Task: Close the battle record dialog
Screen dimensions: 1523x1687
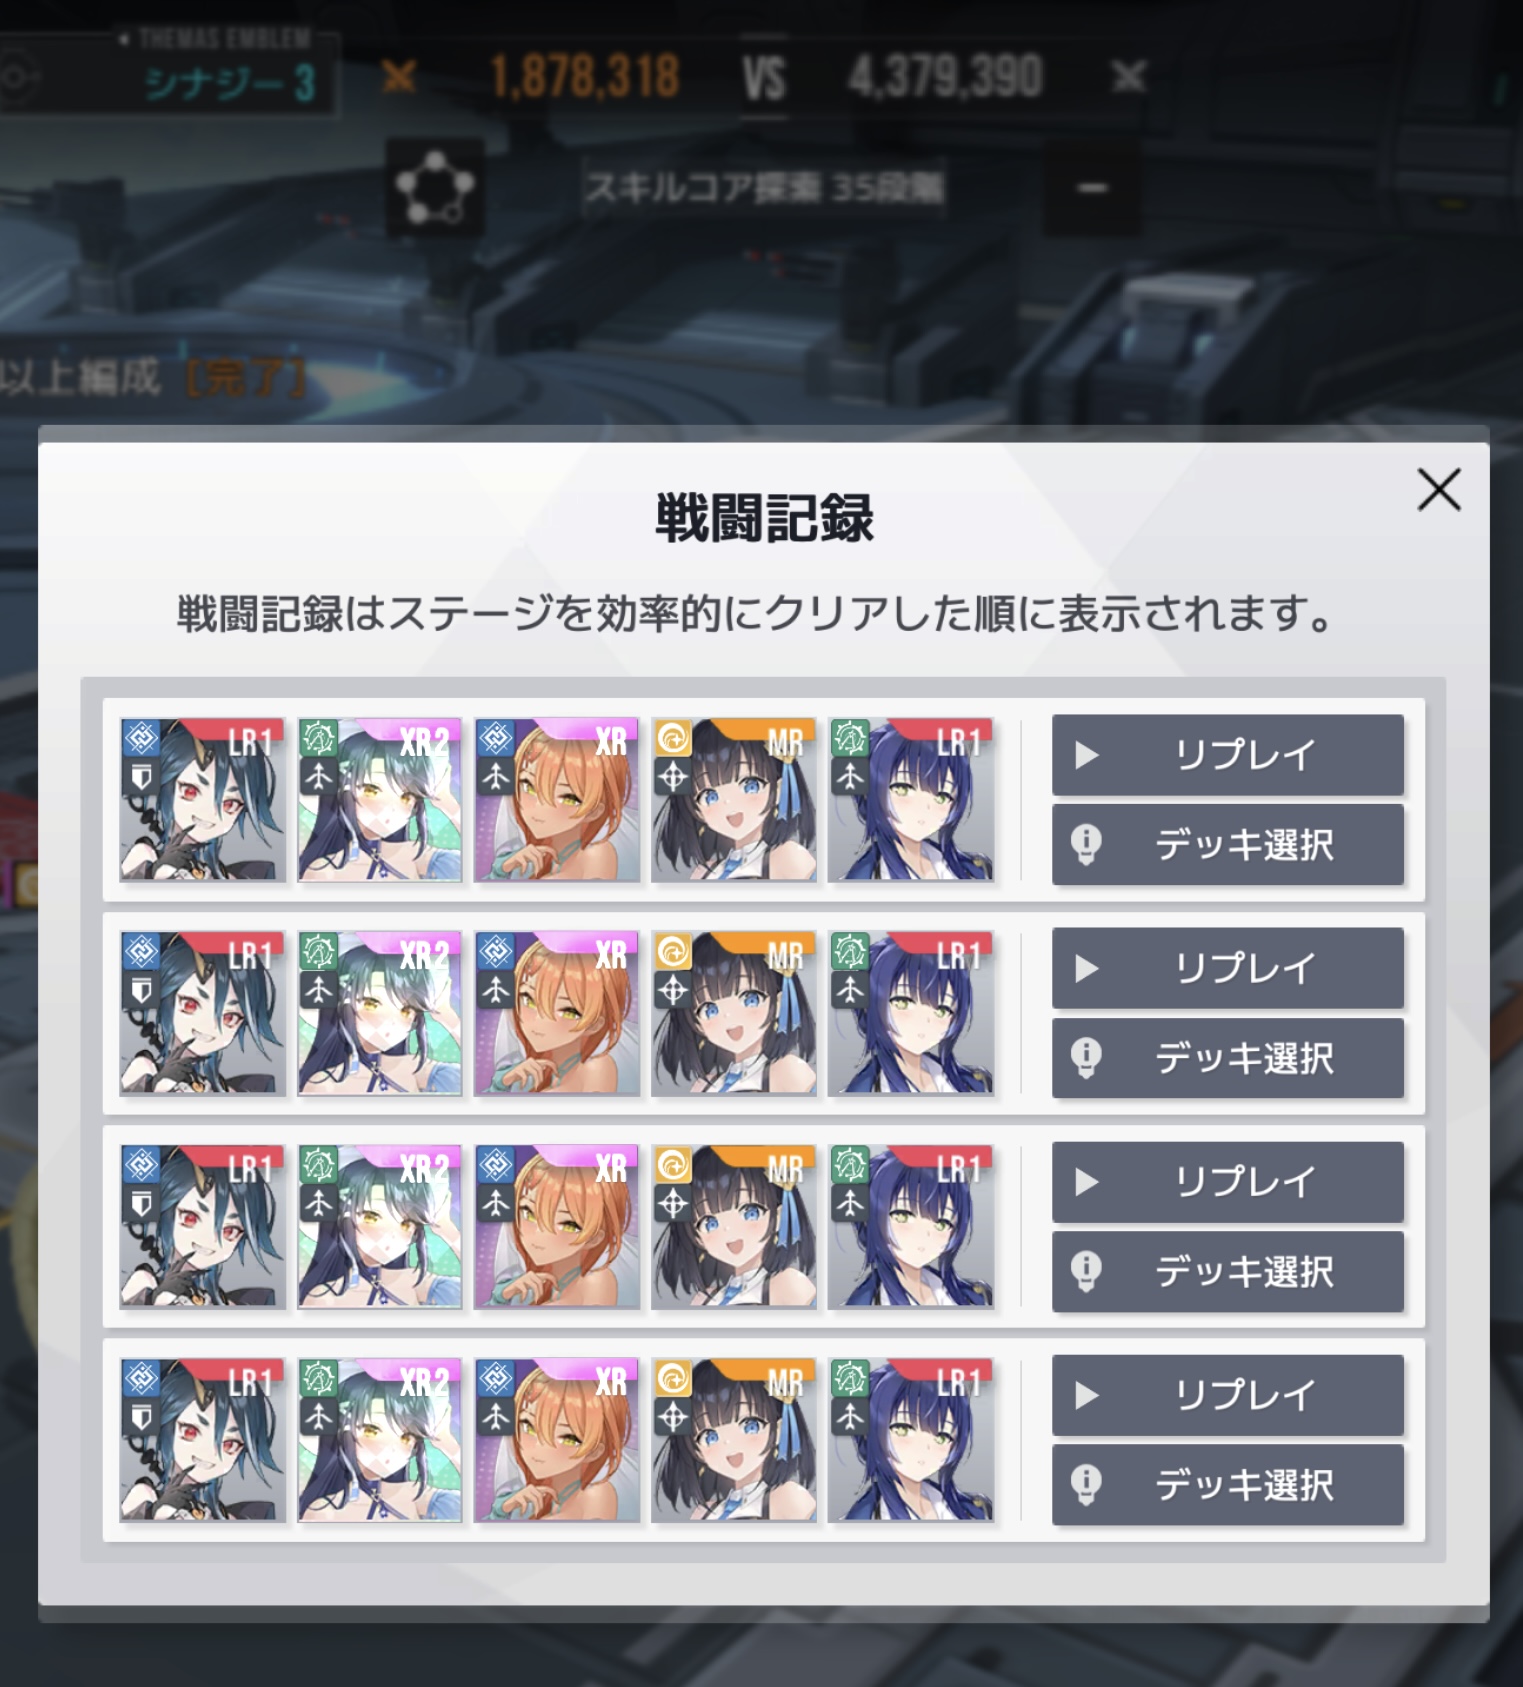Action: point(1438,490)
